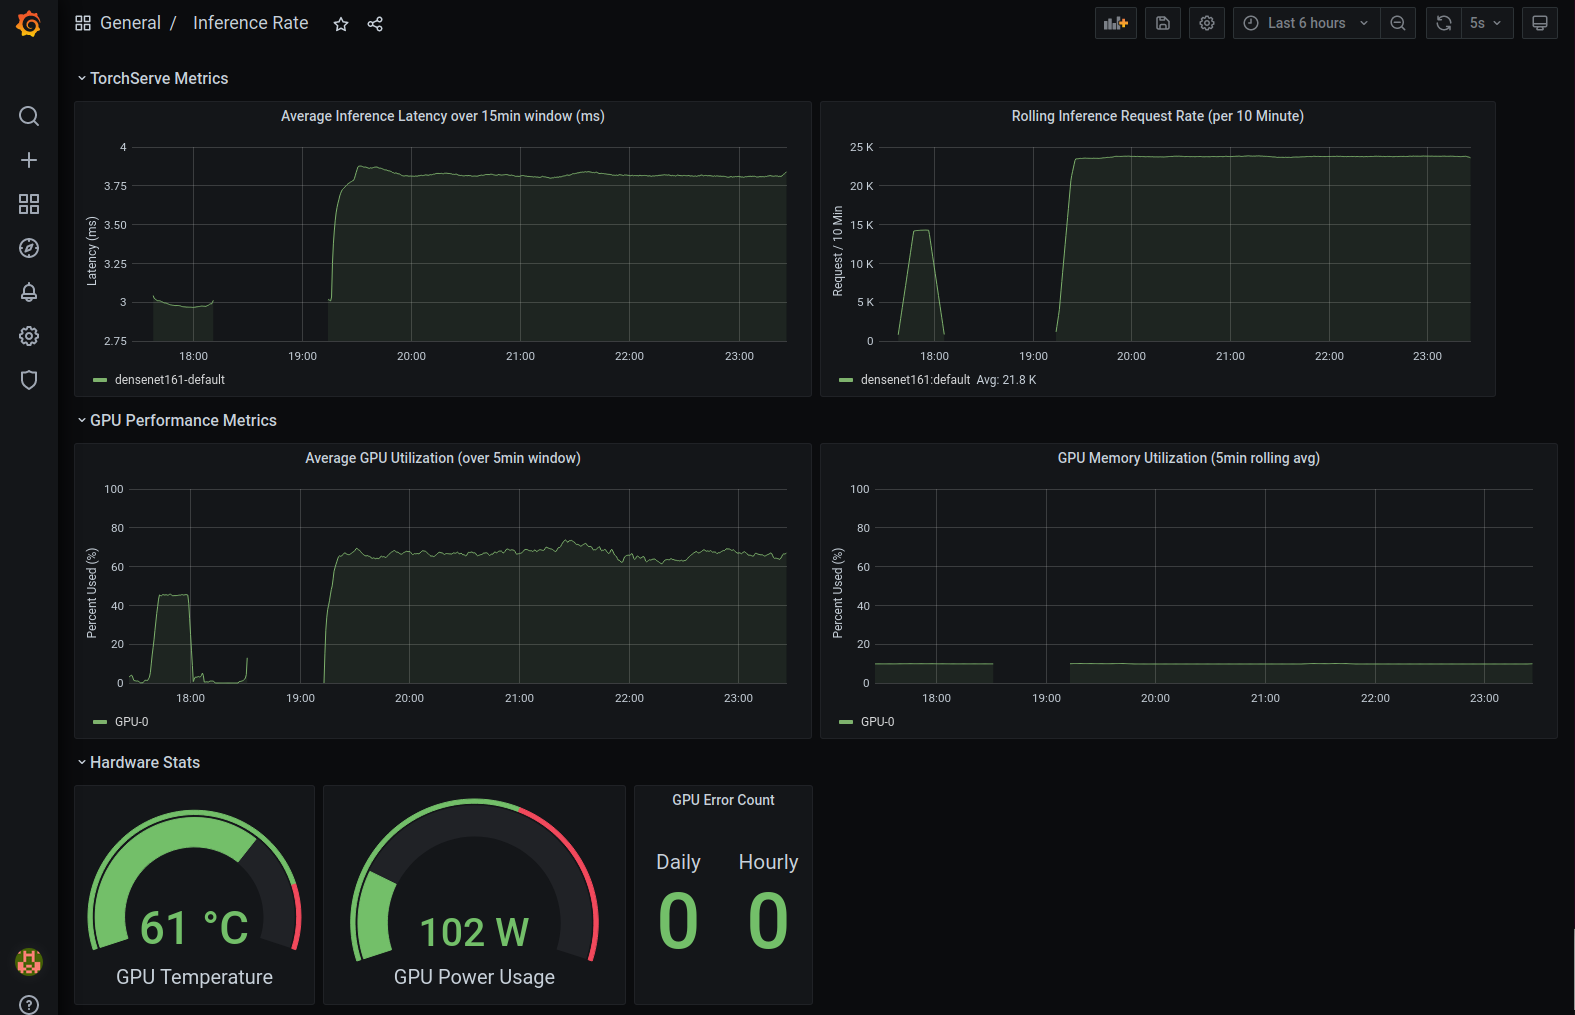Viewport: 1575px width, 1015px height.
Task: Open the Help question mark icon
Action: 29,1004
